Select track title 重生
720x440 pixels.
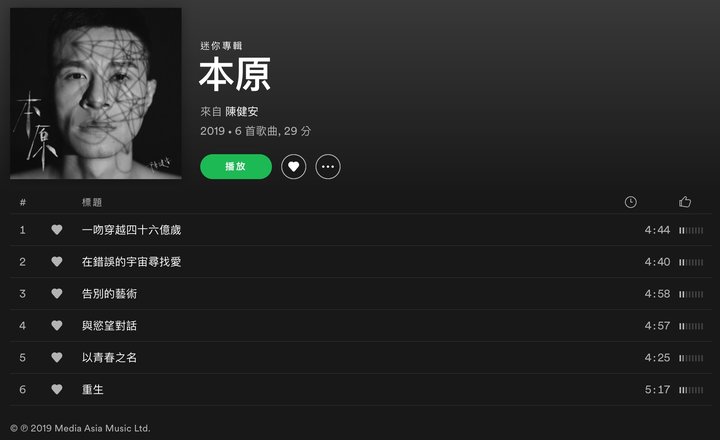(93, 389)
